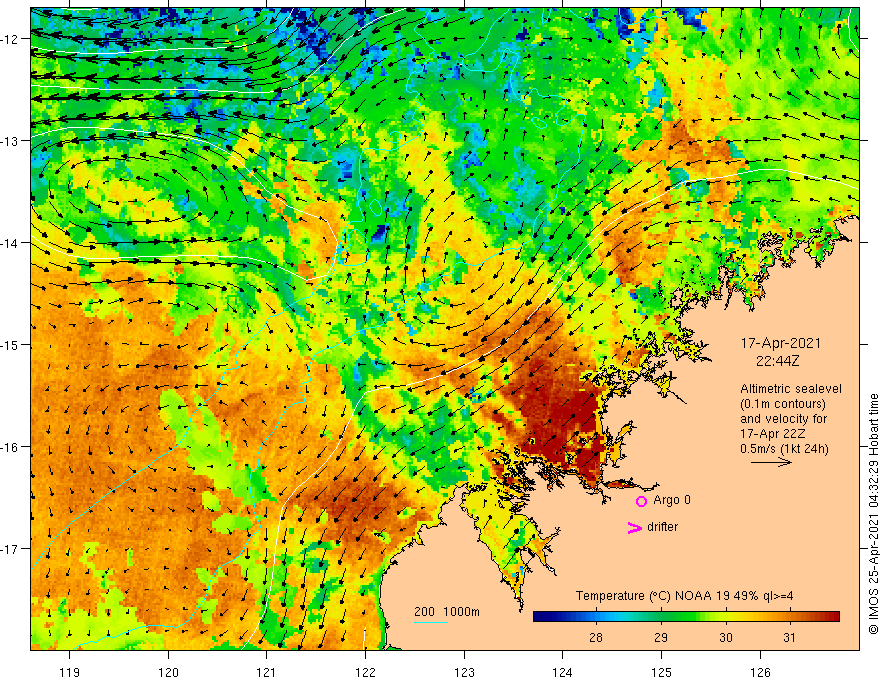Click the cyan 200 1000m depth contour legend line
This screenshot has width=880, height=680.
click(x=430, y=622)
